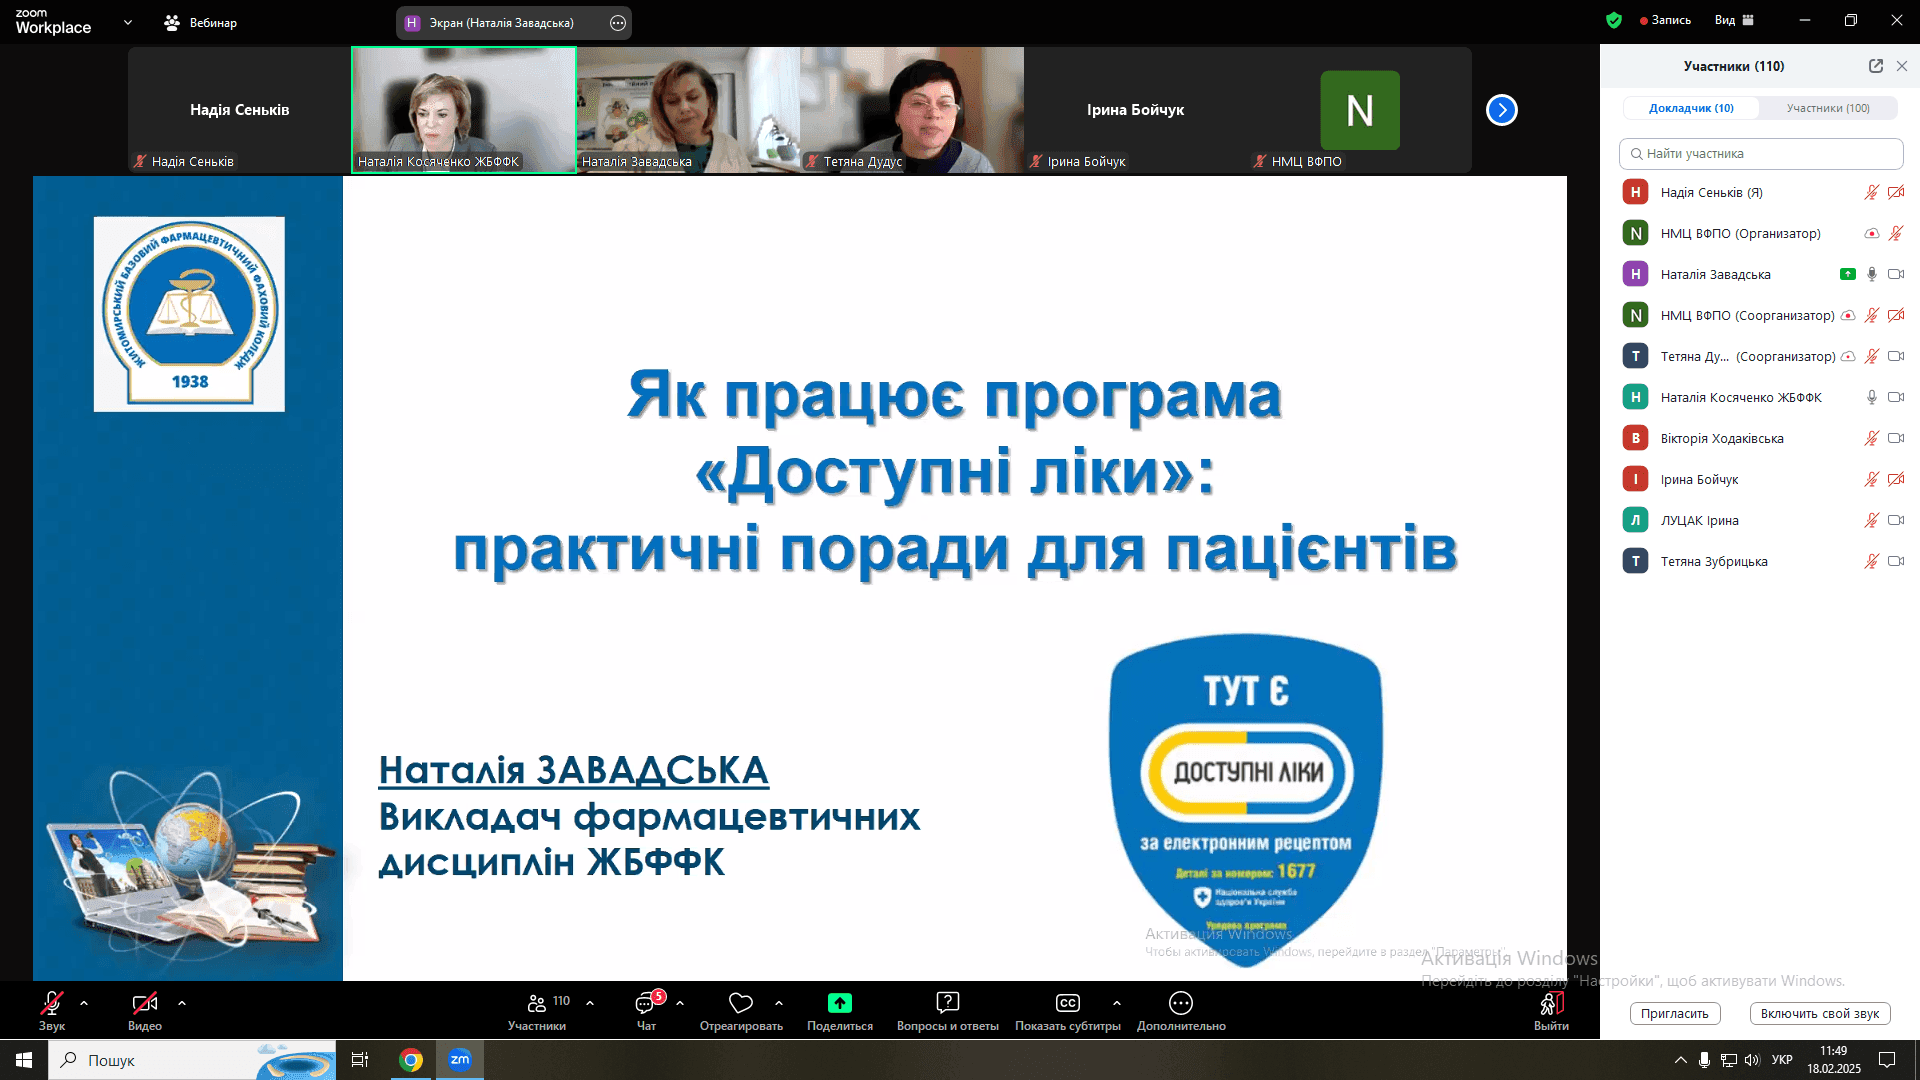Unmute microphone with the Звук button
This screenshot has width=1920, height=1080.
tap(52, 1010)
